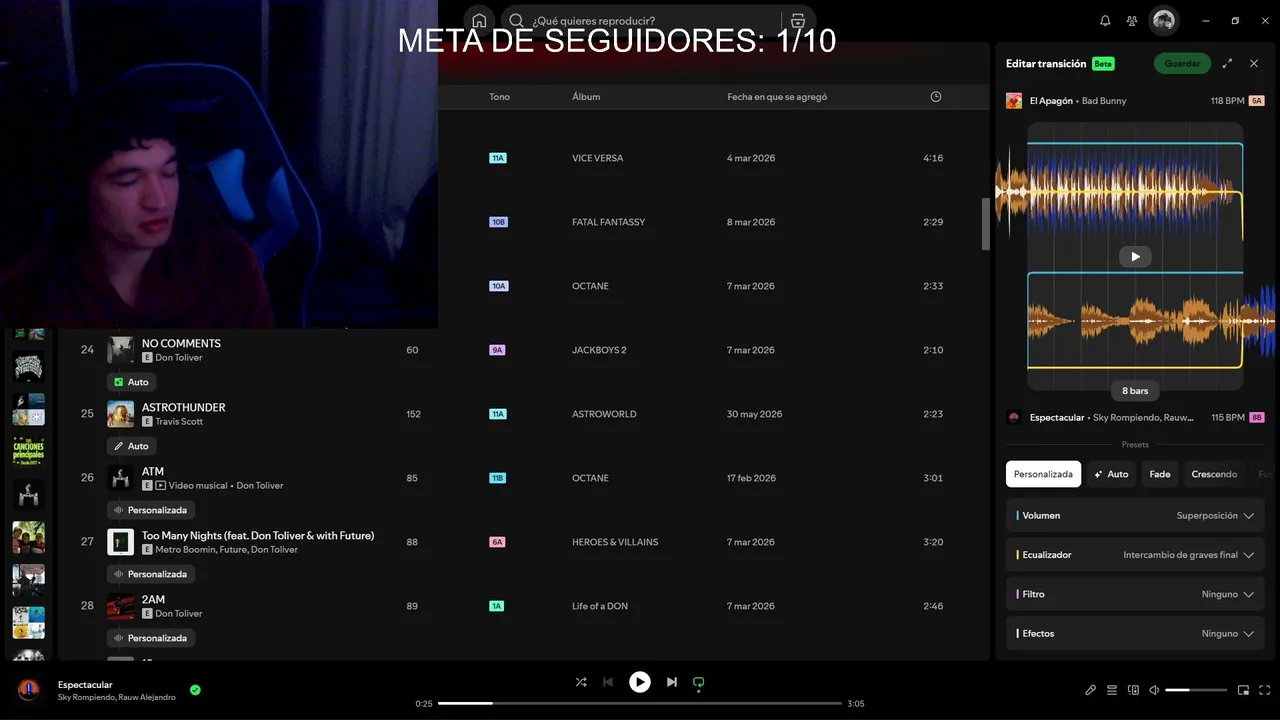Sort by Fecha en que se agregó
This screenshot has height=720, width=1280.
click(777, 97)
